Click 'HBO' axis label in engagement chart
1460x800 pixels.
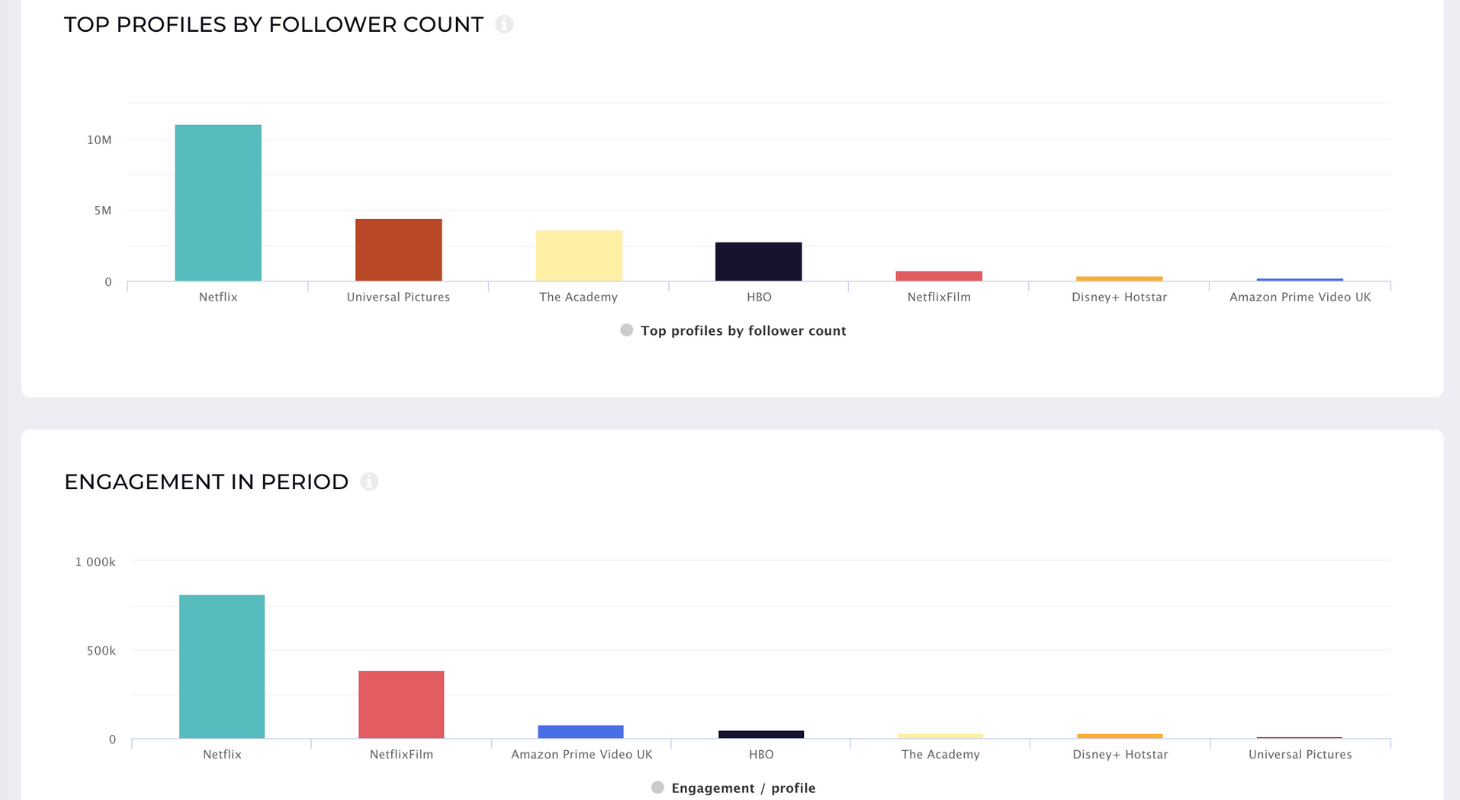point(761,754)
